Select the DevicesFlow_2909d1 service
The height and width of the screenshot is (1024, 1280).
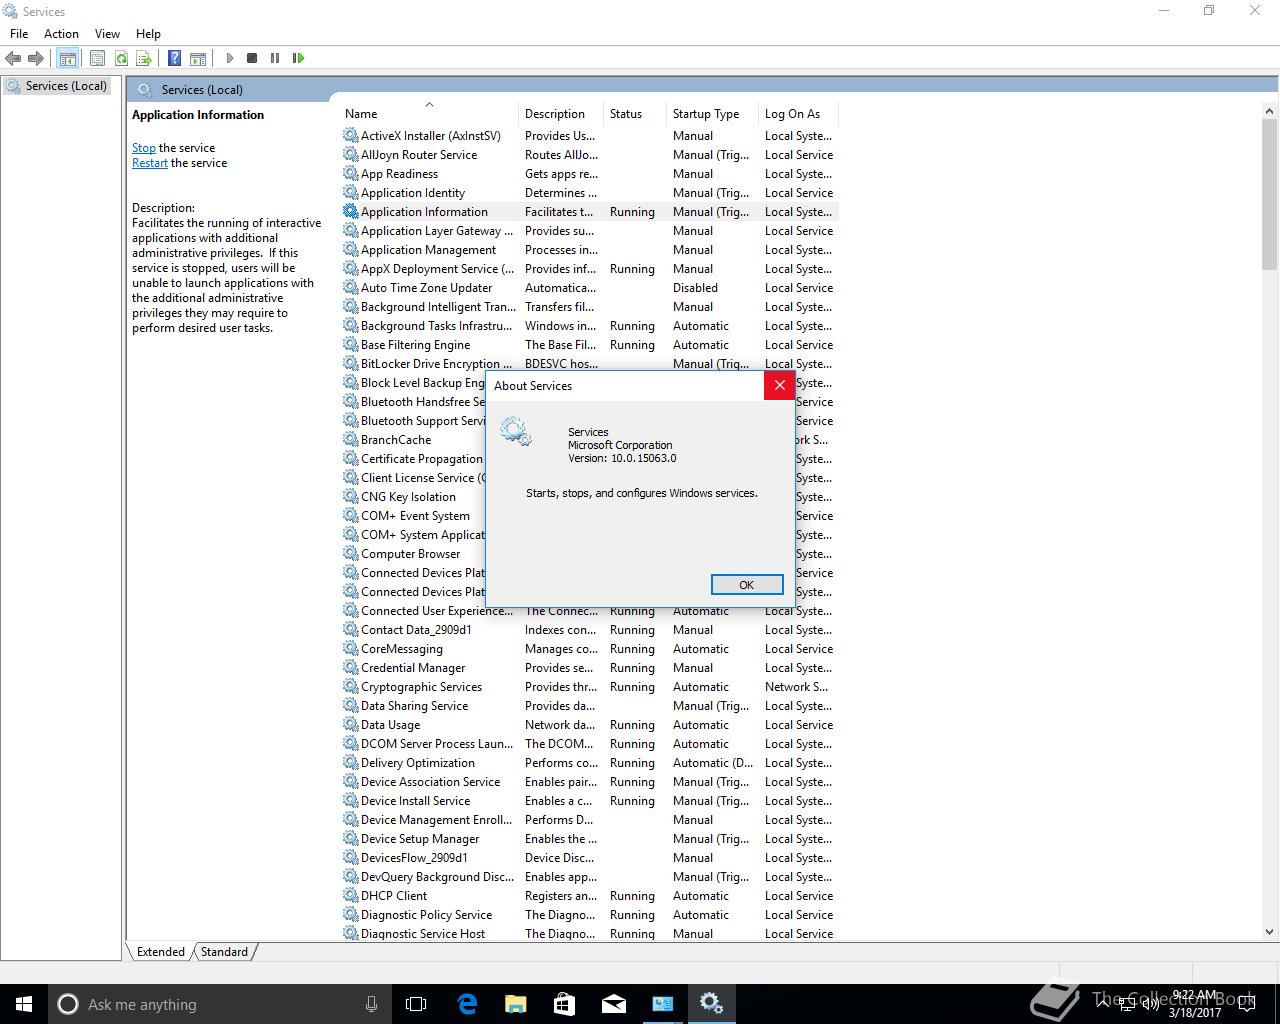click(x=589, y=857)
